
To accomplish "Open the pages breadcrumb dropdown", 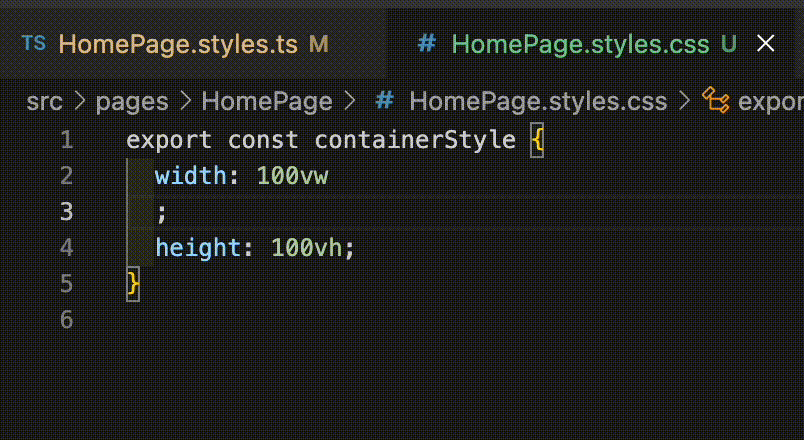I will (x=132, y=102).
